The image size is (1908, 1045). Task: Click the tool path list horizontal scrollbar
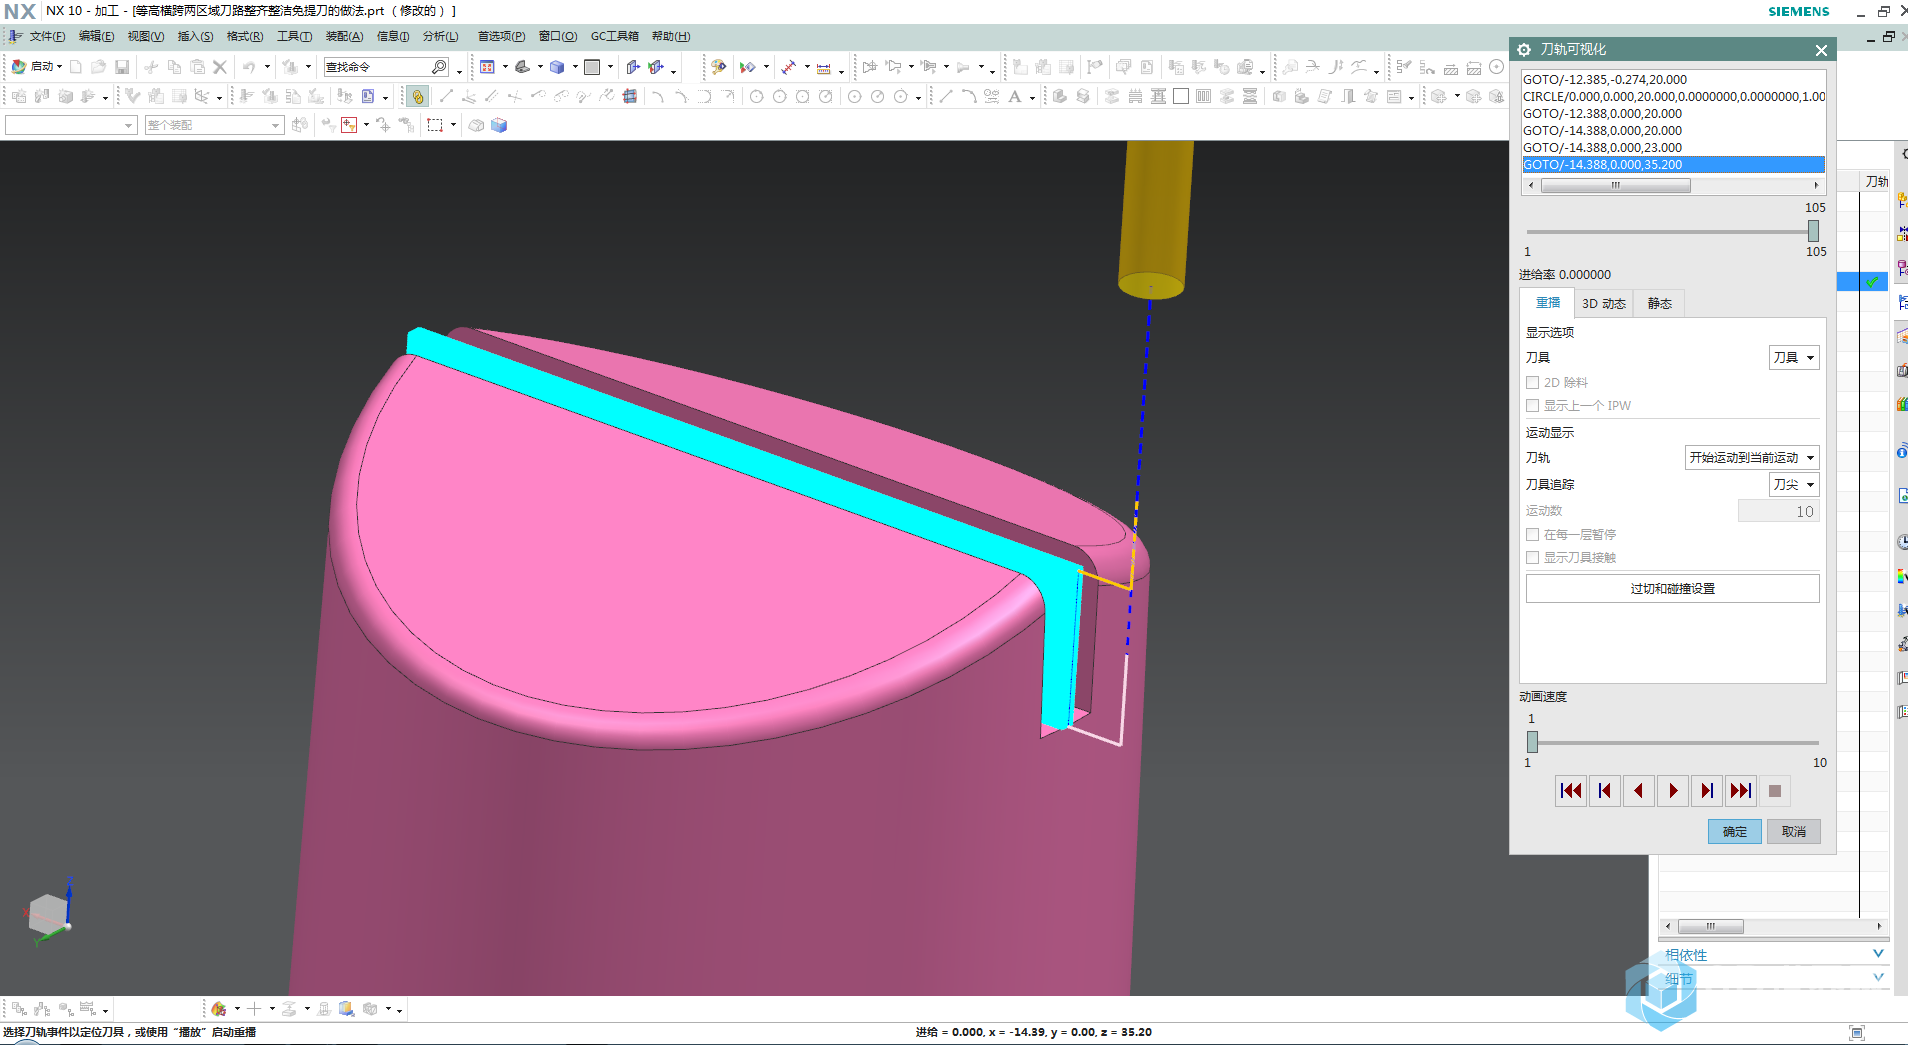1615,185
